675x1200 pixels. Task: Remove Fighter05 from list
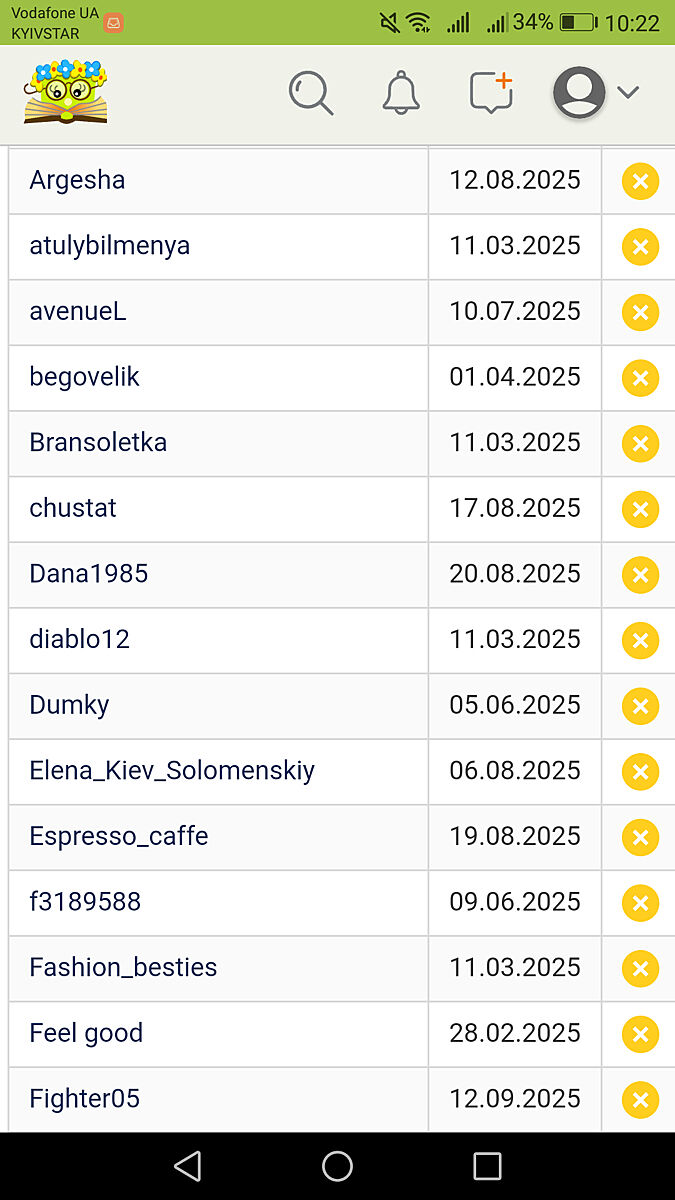click(640, 1100)
